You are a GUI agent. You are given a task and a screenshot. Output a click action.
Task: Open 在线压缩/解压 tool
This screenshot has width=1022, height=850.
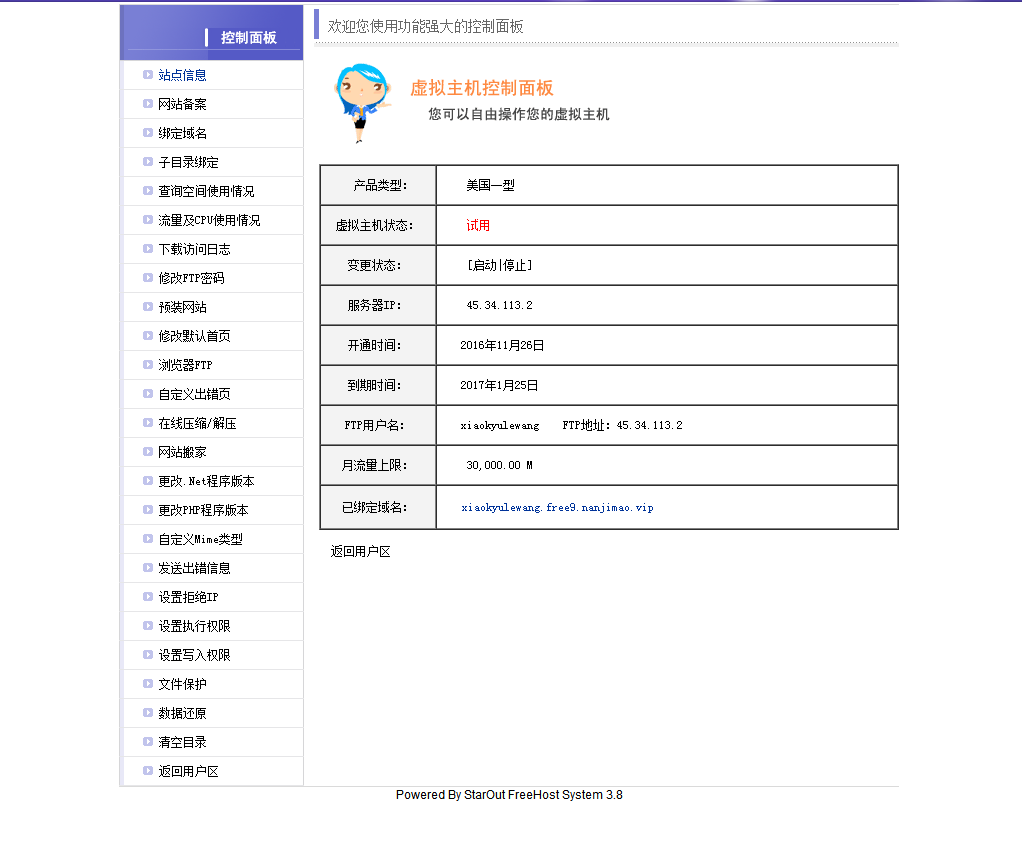197,423
